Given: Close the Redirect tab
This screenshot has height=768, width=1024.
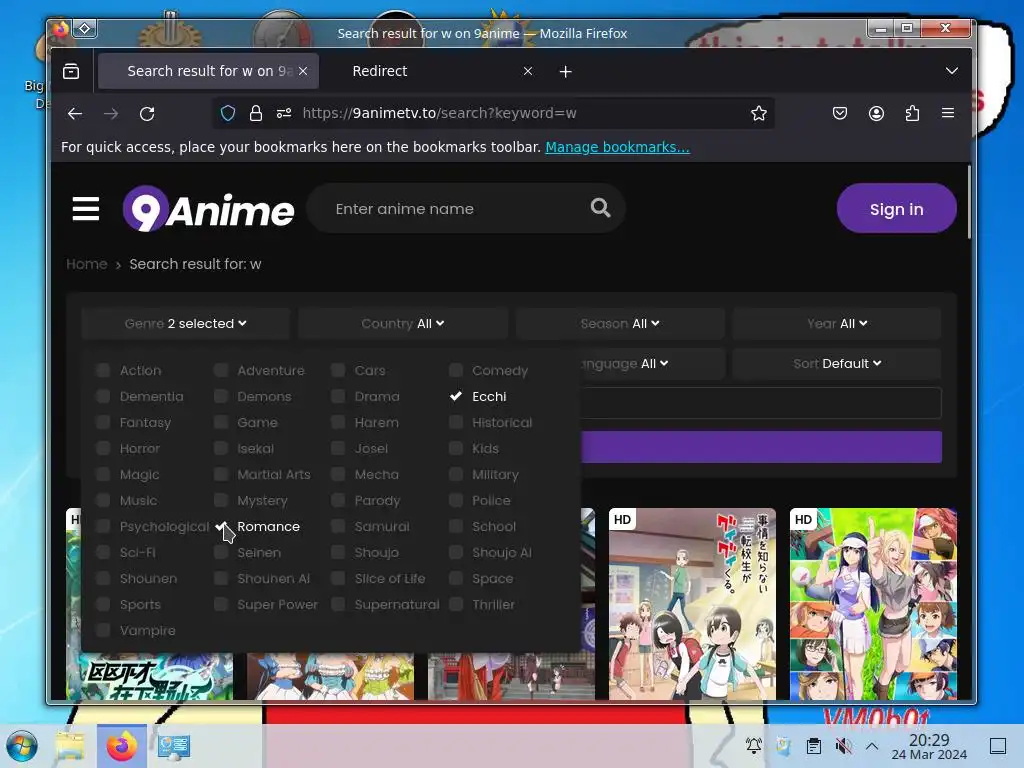Looking at the screenshot, I should point(528,71).
